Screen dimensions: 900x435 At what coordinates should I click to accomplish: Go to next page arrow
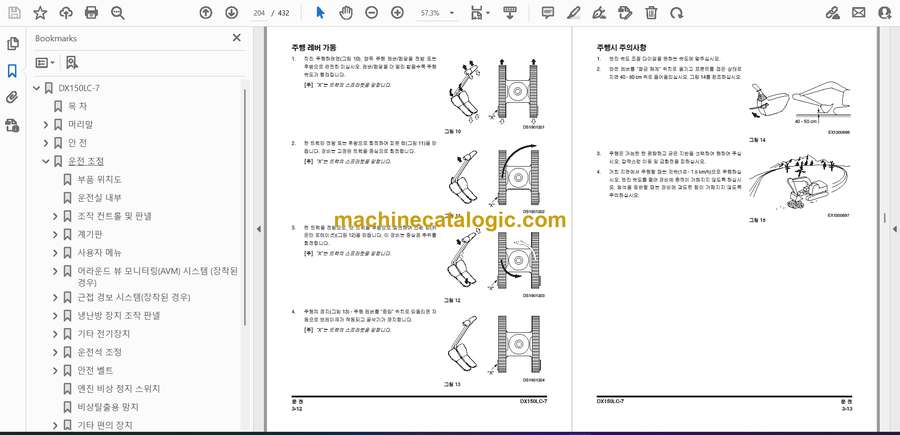coord(231,13)
